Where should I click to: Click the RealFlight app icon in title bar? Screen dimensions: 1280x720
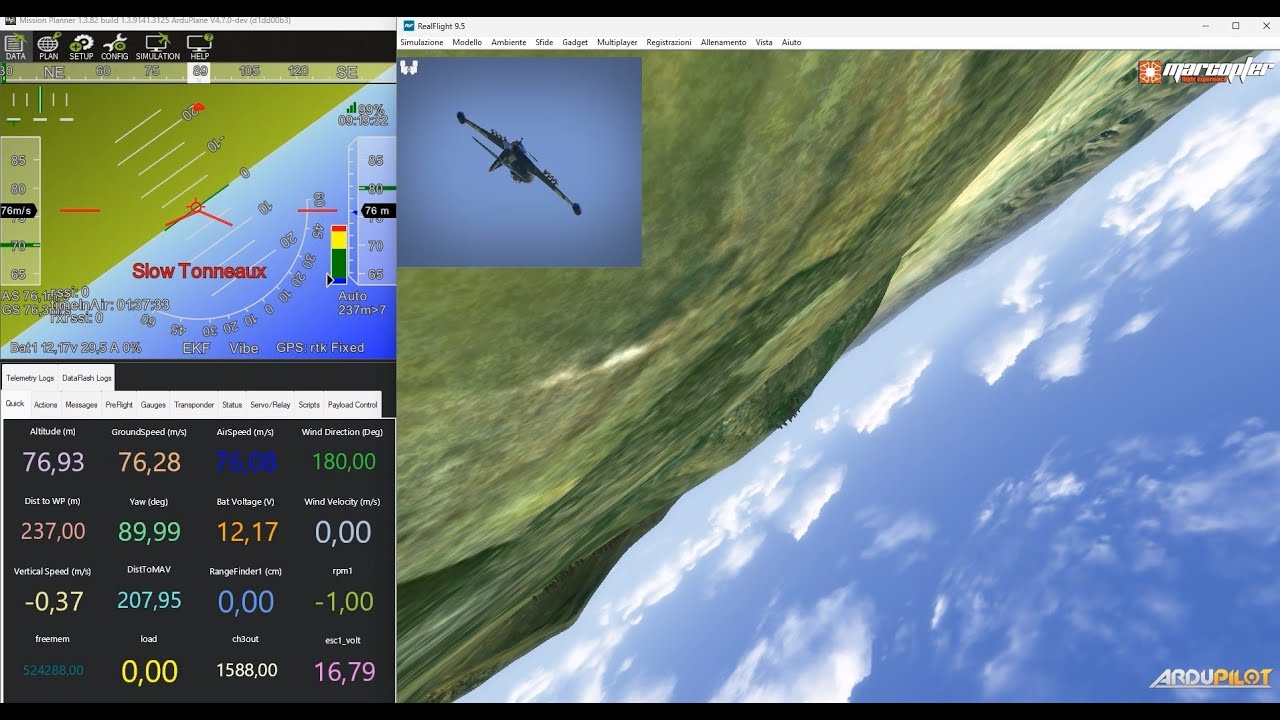click(x=408, y=26)
